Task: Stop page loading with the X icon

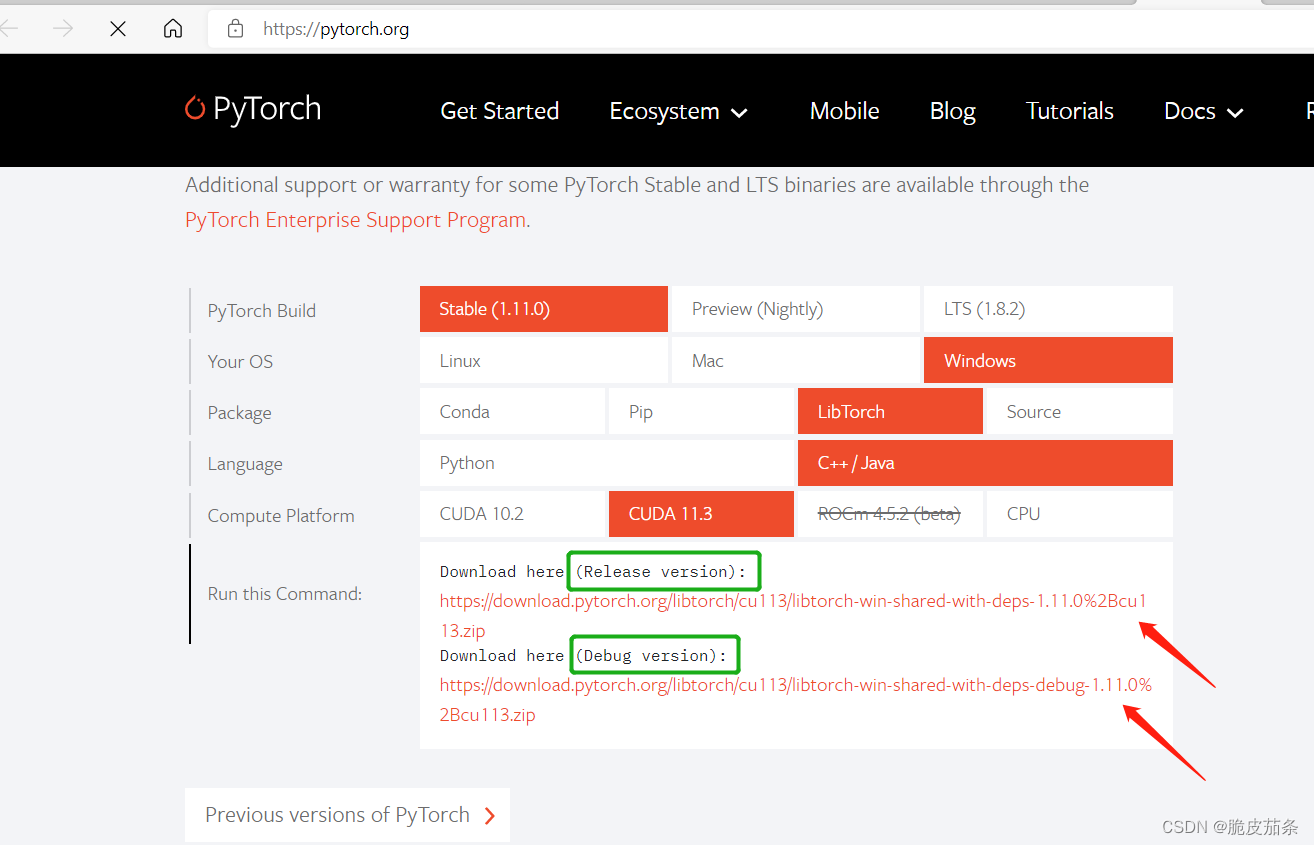Action: click(118, 29)
